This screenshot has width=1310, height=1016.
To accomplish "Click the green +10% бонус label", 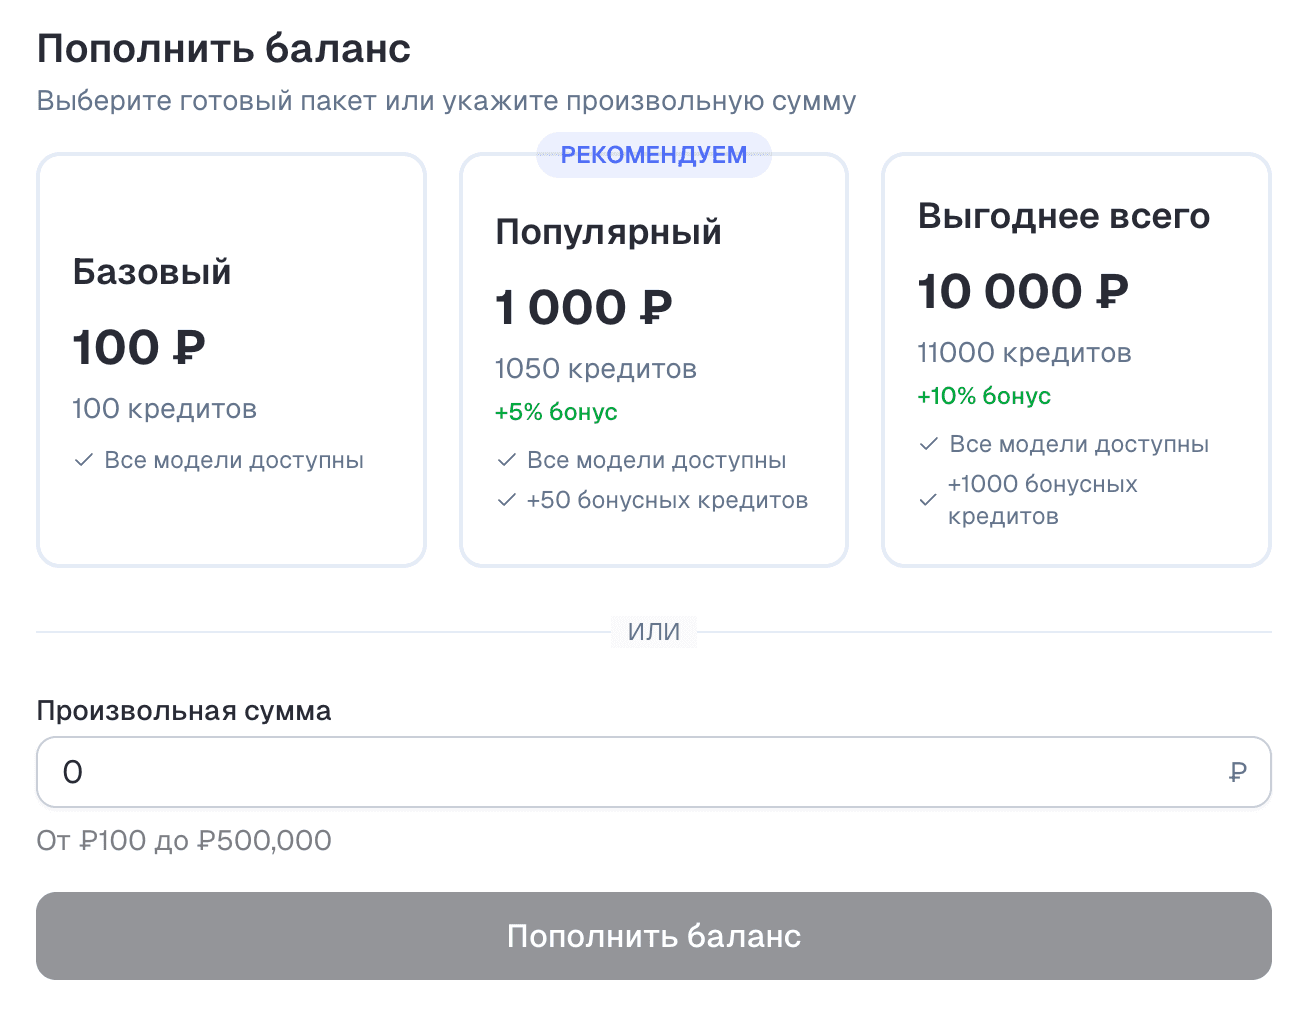I will click(983, 396).
